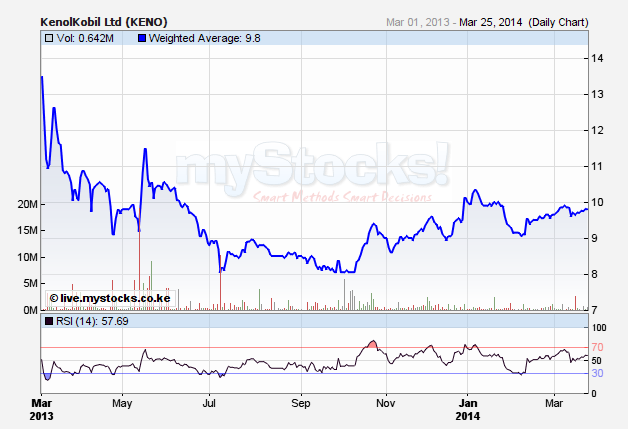The image size is (628, 429).
Task: Click the 30 level on RSI axis
Action: [x=596, y=373]
